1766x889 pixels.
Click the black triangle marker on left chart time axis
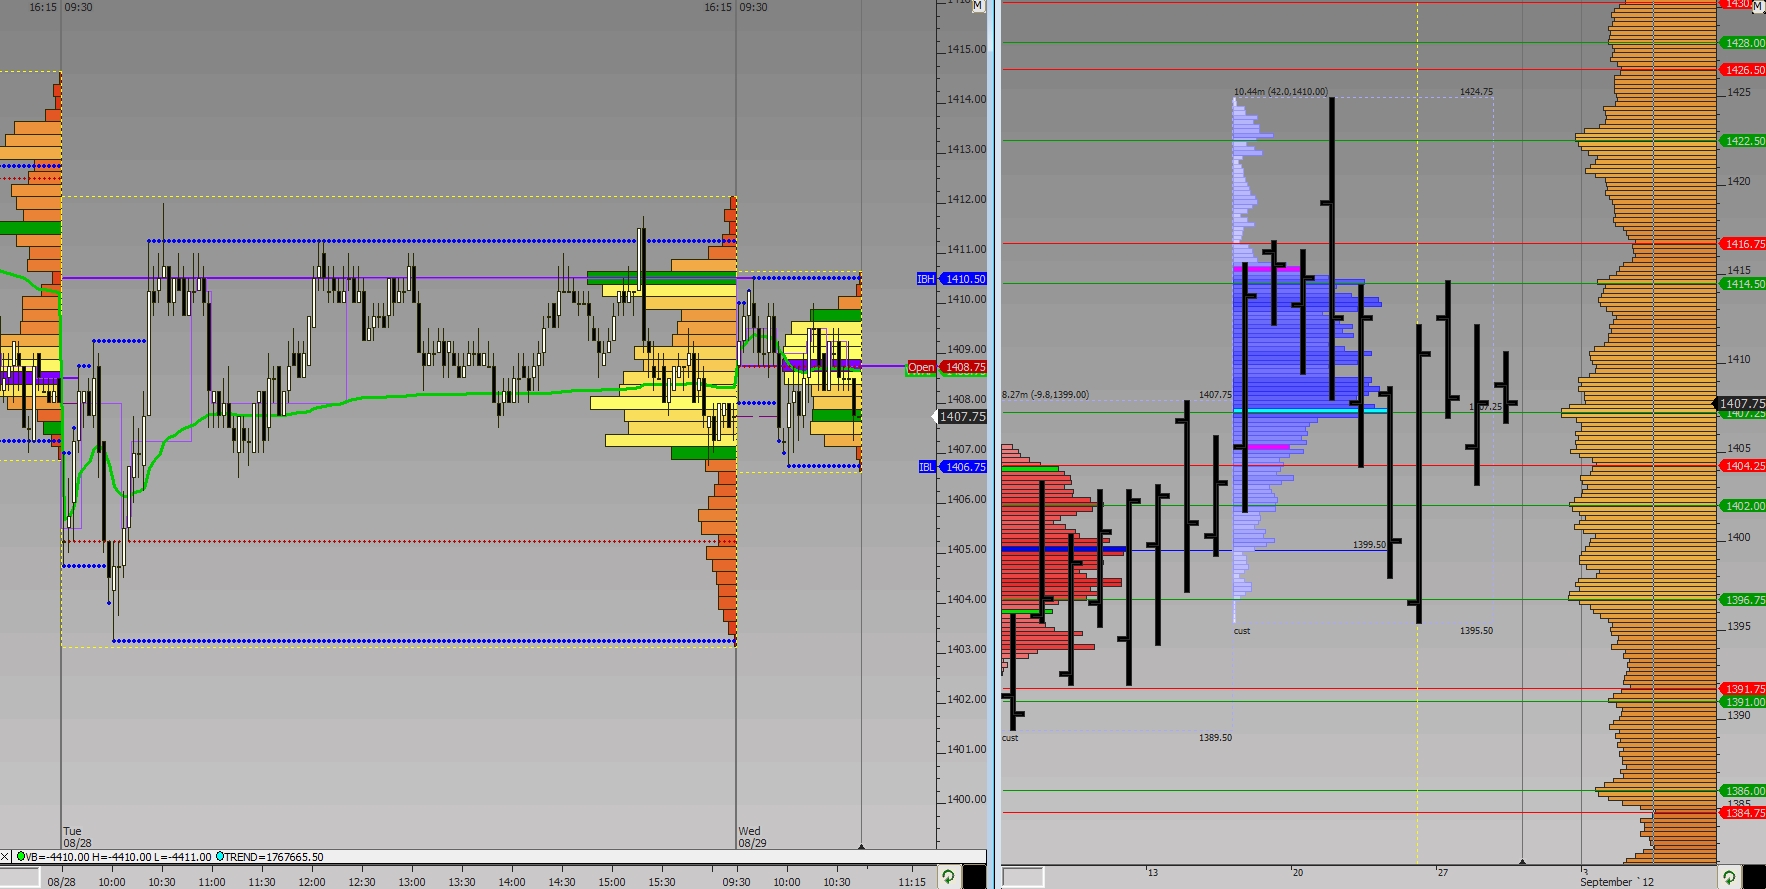pyautogui.click(x=861, y=847)
